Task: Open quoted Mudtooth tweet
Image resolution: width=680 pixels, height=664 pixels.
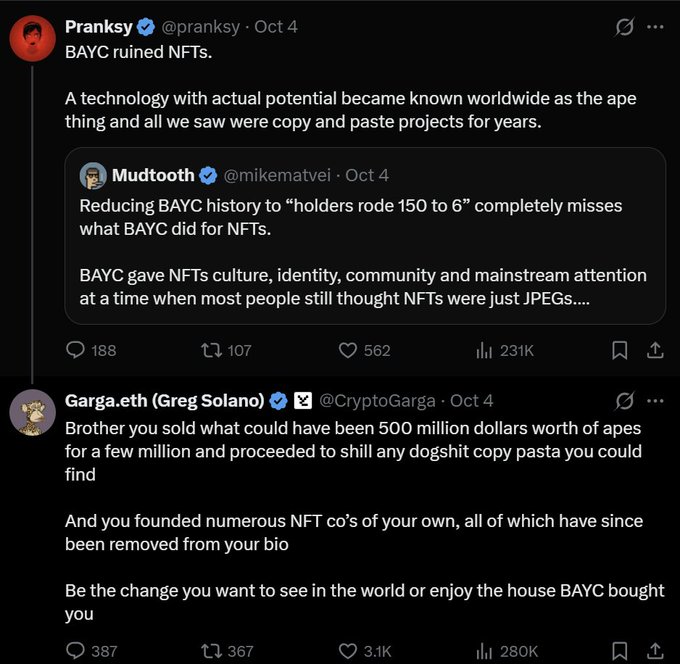Action: (x=365, y=236)
